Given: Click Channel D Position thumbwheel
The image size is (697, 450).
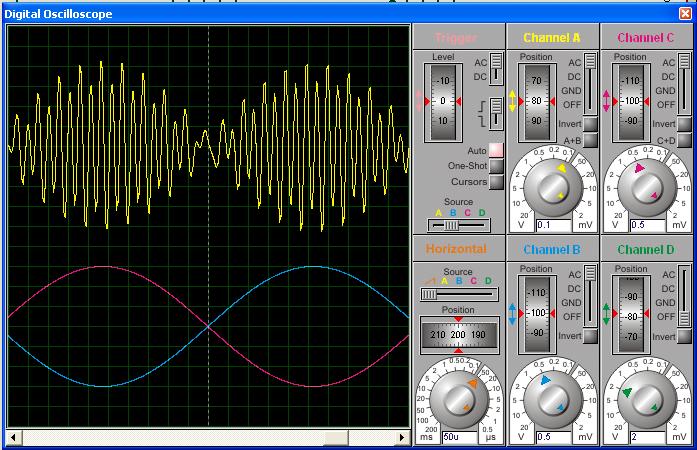Looking at the screenshot, I should pyautogui.click(x=631, y=314).
